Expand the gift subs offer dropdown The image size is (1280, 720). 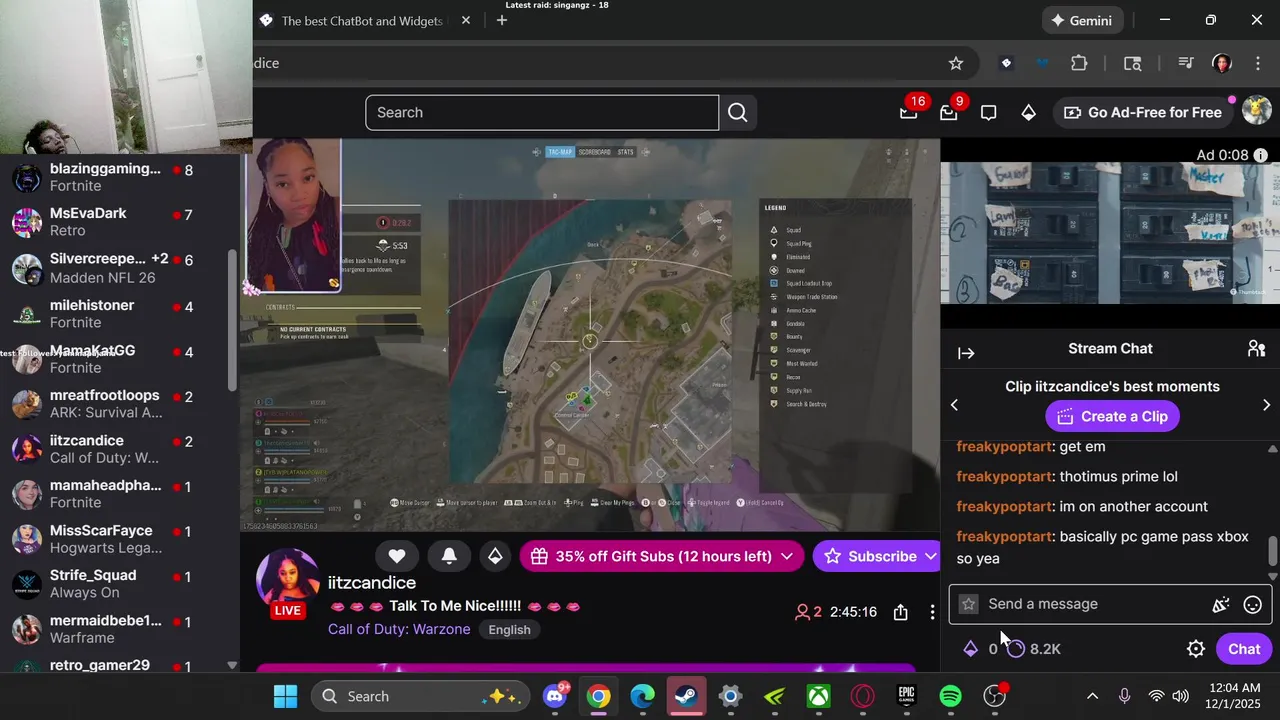pos(787,556)
